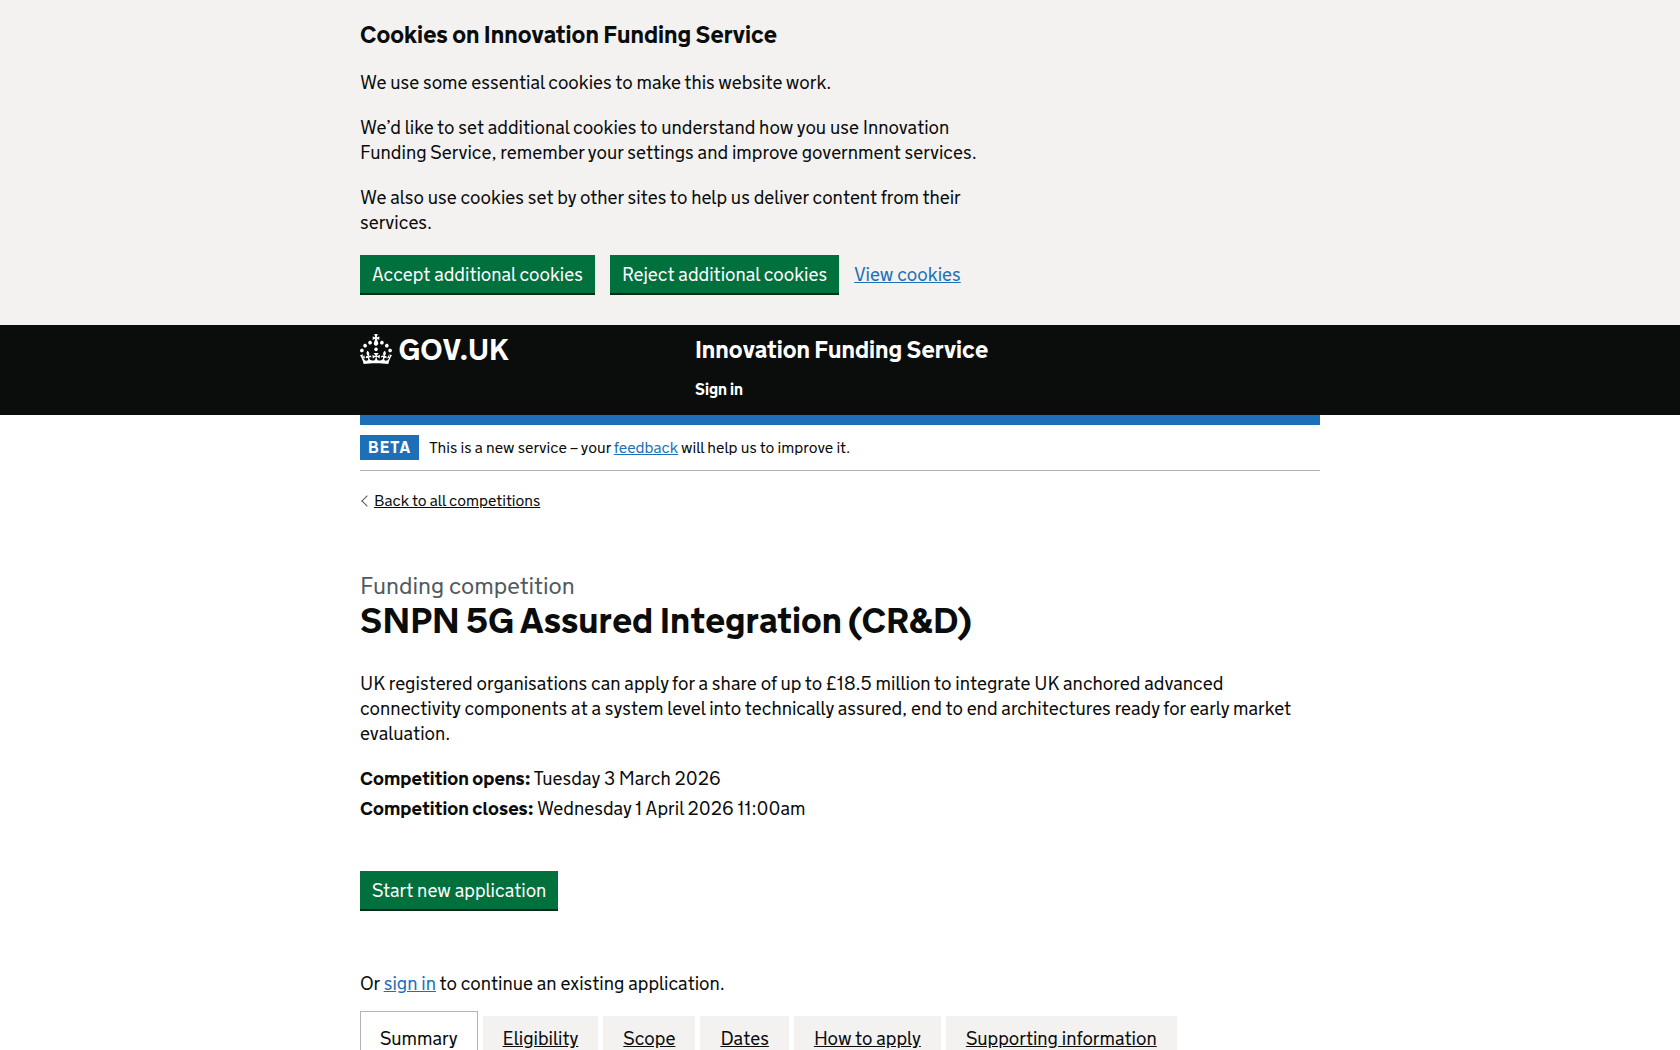
Task: Click the GOV.UK wordmark text
Action: 453,350
